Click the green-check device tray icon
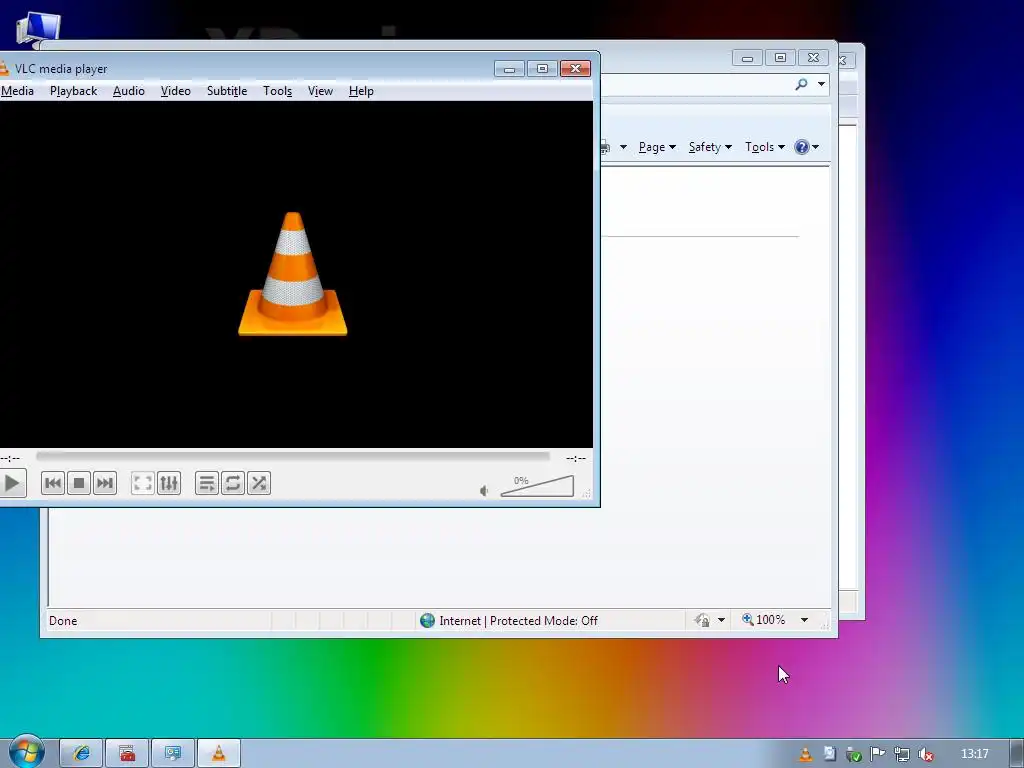This screenshot has height=768, width=1024. point(854,754)
